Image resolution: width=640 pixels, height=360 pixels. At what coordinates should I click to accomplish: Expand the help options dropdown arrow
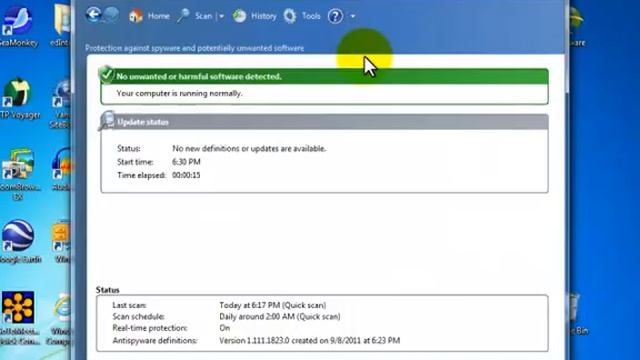(x=353, y=17)
